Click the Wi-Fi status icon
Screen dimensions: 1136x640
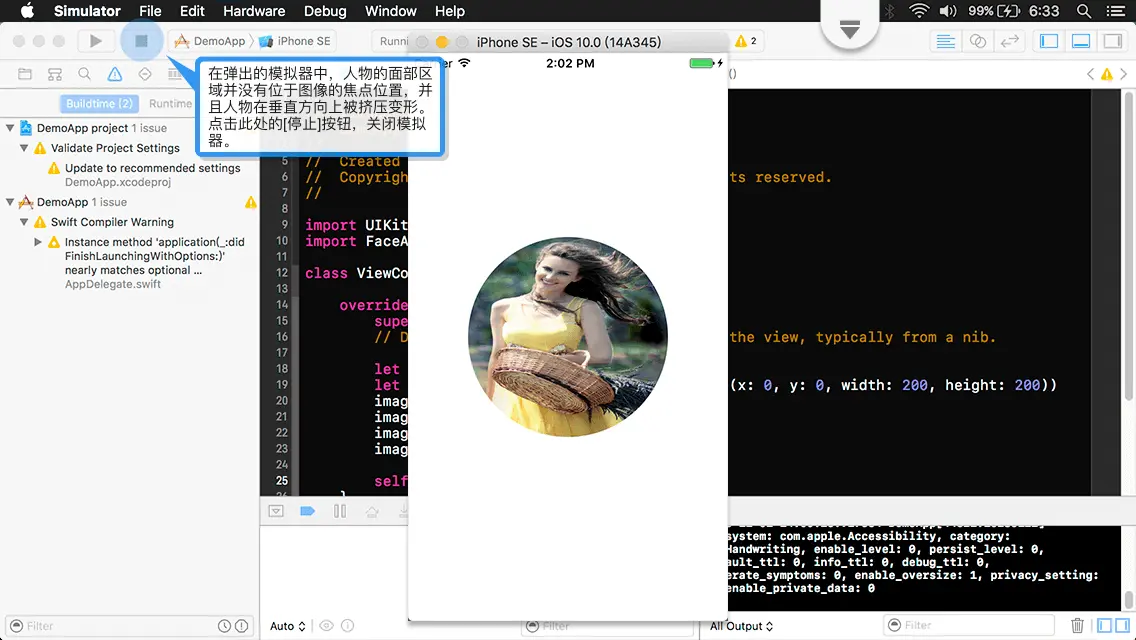[x=919, y=11]
